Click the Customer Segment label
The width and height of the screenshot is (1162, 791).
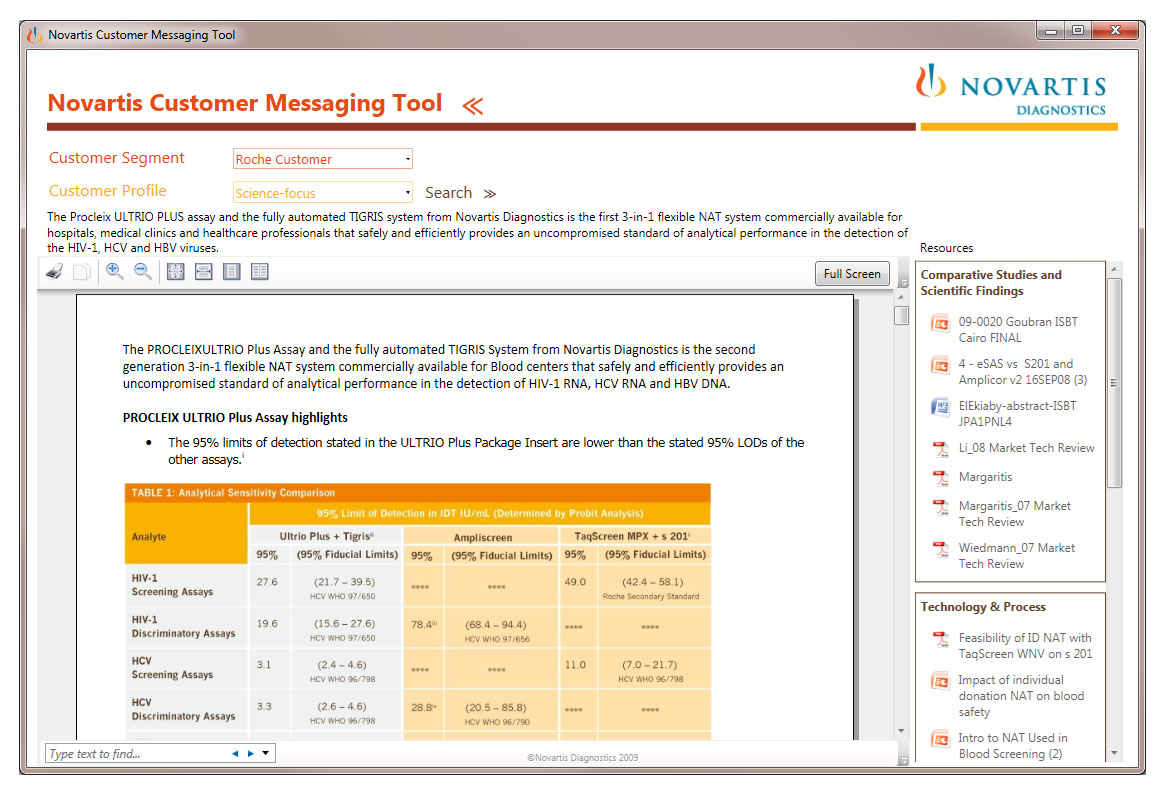(x=116, y=158)
